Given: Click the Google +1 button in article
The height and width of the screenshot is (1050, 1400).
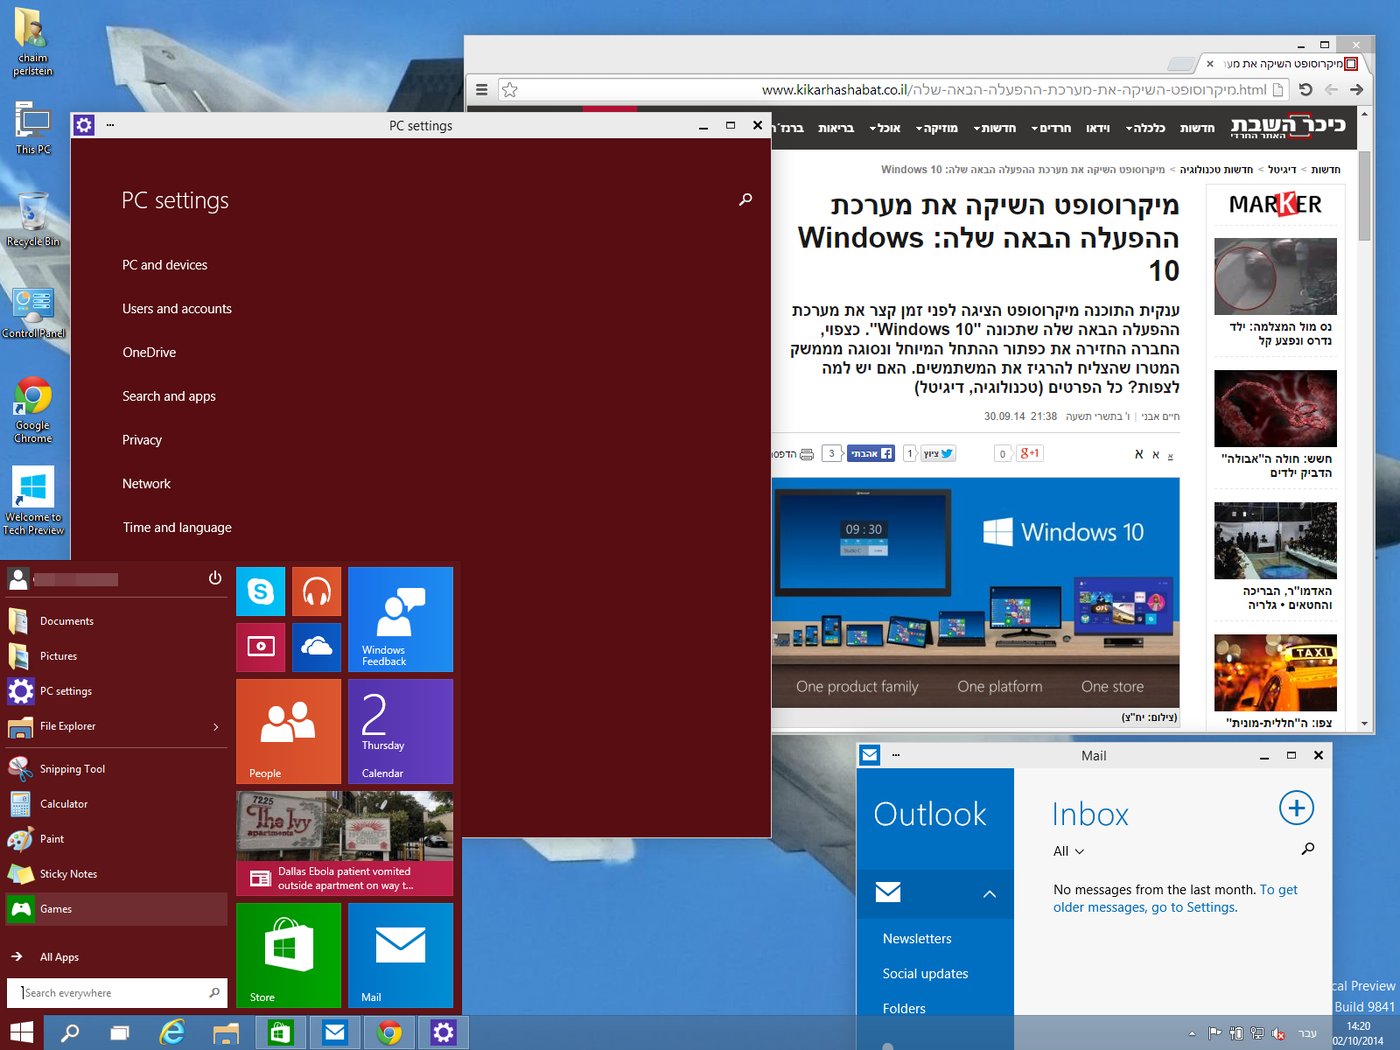Looking at the screenshot, I should pyautogui.click(x=1029, y=454).
